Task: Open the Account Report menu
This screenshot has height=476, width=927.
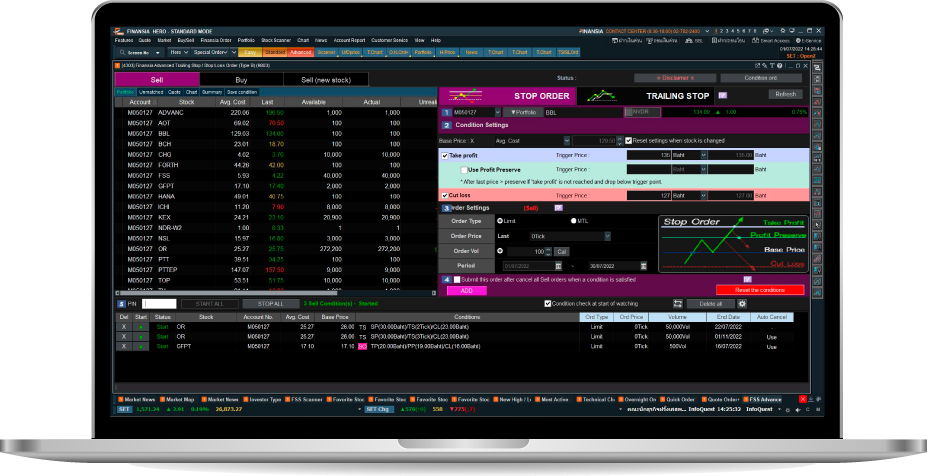Action: (349, 40)
